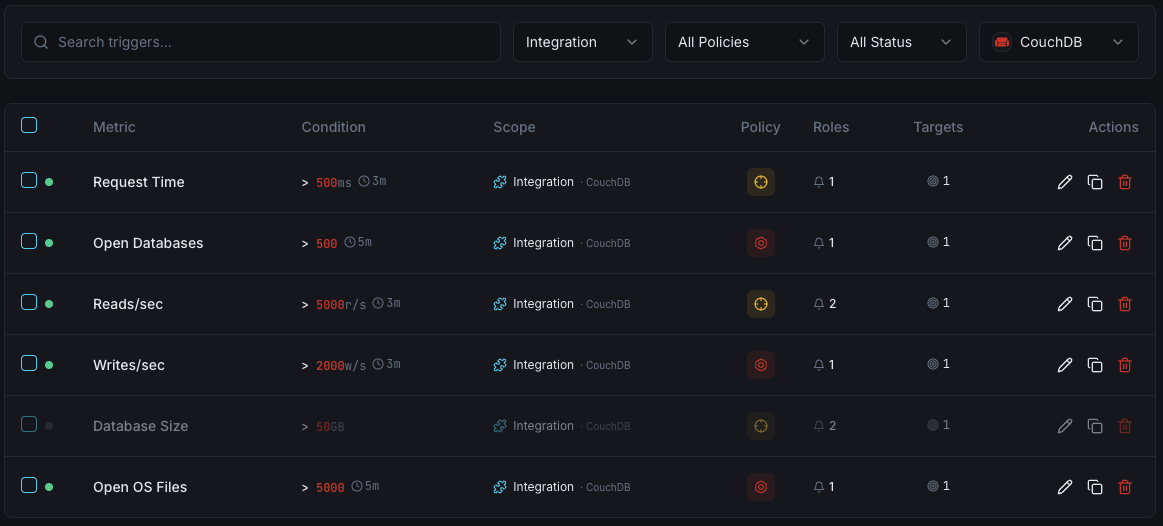The width and height of the screenshot is (1163, 526).
Task: Click the Open Databases metric name
Action: [x=148, y=243]
